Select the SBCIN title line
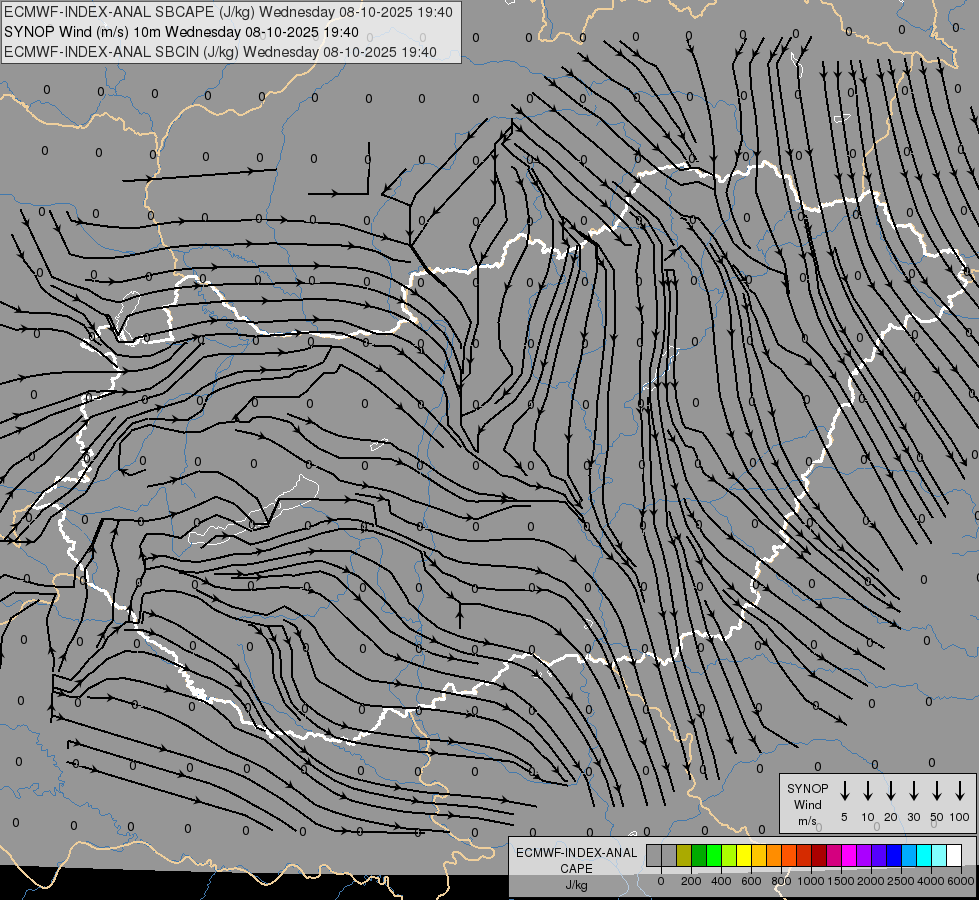This screenshot has width=979, height=900. tap(221, 52)
